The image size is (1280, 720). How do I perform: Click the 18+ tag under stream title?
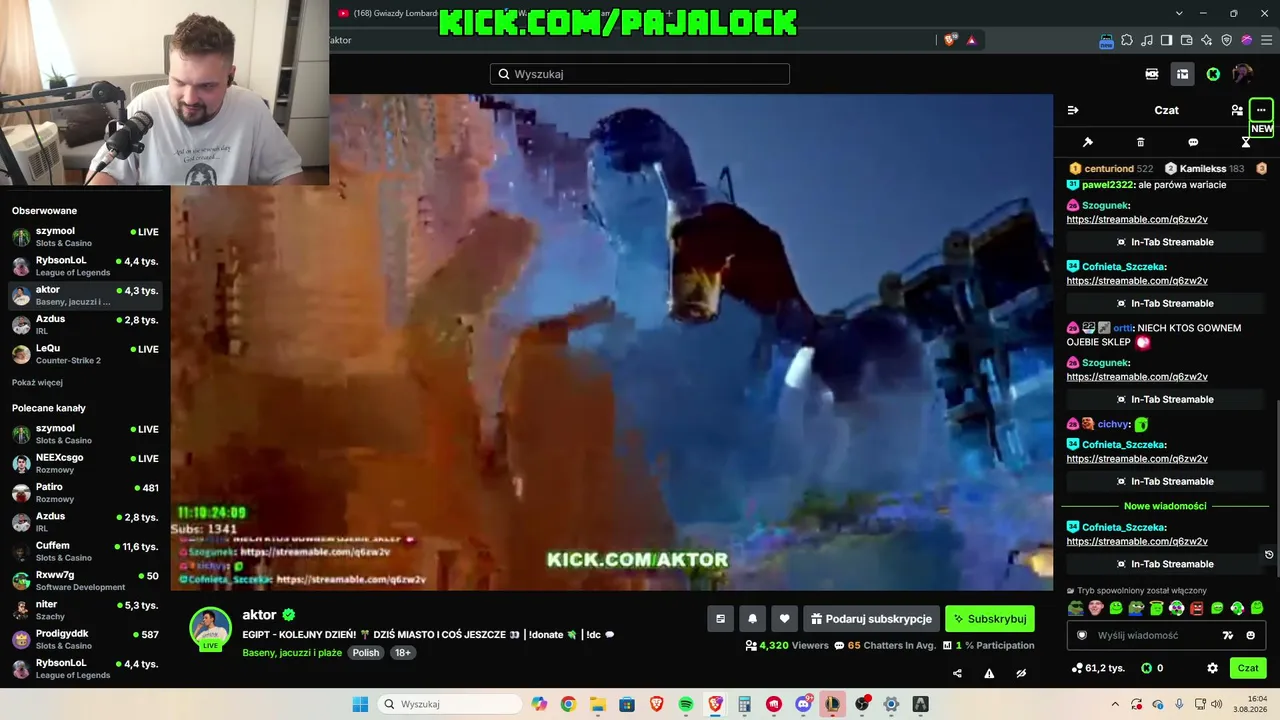click(x=402, y=653)
